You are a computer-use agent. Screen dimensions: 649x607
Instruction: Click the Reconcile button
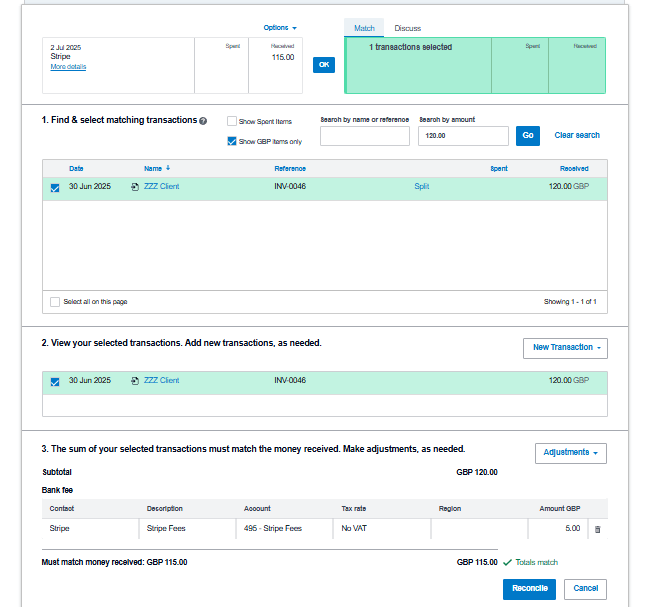tap(529, 589)
